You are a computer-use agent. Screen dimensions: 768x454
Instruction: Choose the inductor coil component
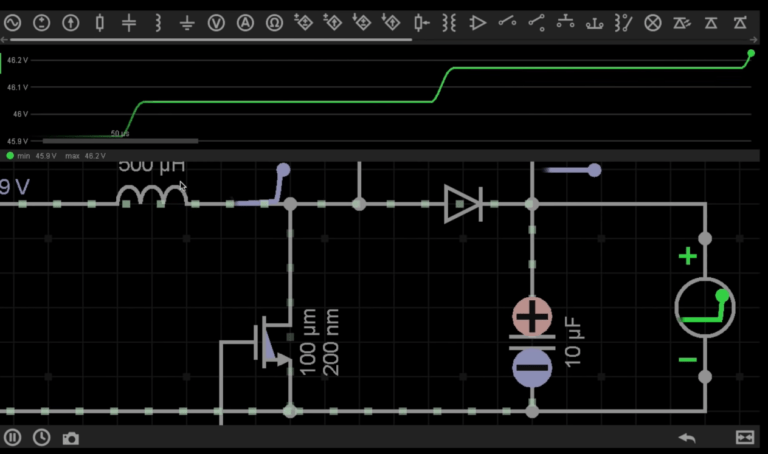tap(158, 21)
